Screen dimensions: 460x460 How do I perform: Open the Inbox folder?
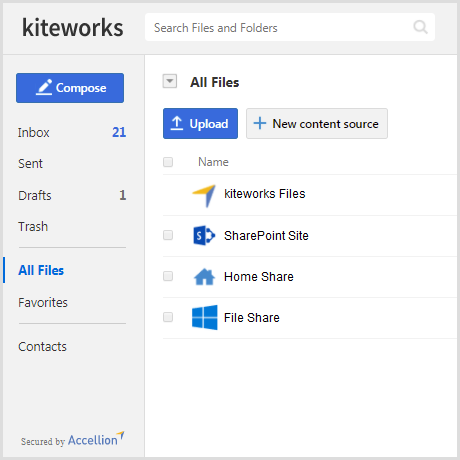point(34,133)
